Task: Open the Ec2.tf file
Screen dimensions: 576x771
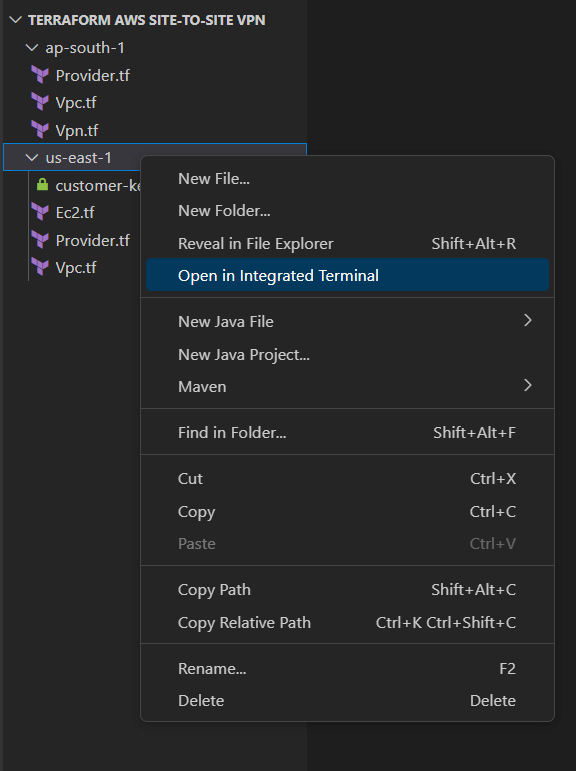Action: coord(75,212)
